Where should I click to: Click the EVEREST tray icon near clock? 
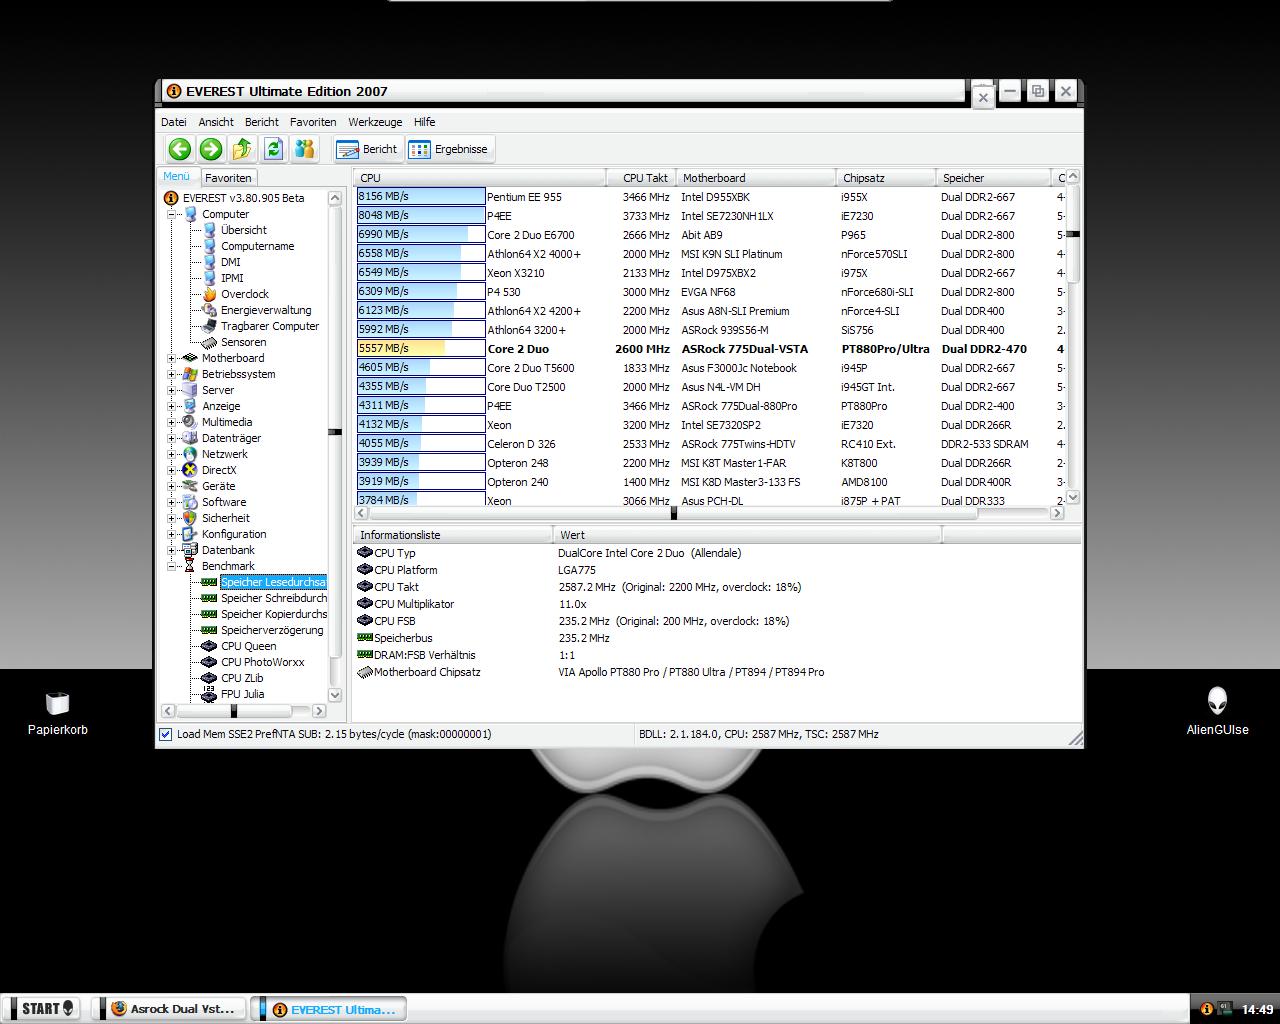pos(1207,1009)
